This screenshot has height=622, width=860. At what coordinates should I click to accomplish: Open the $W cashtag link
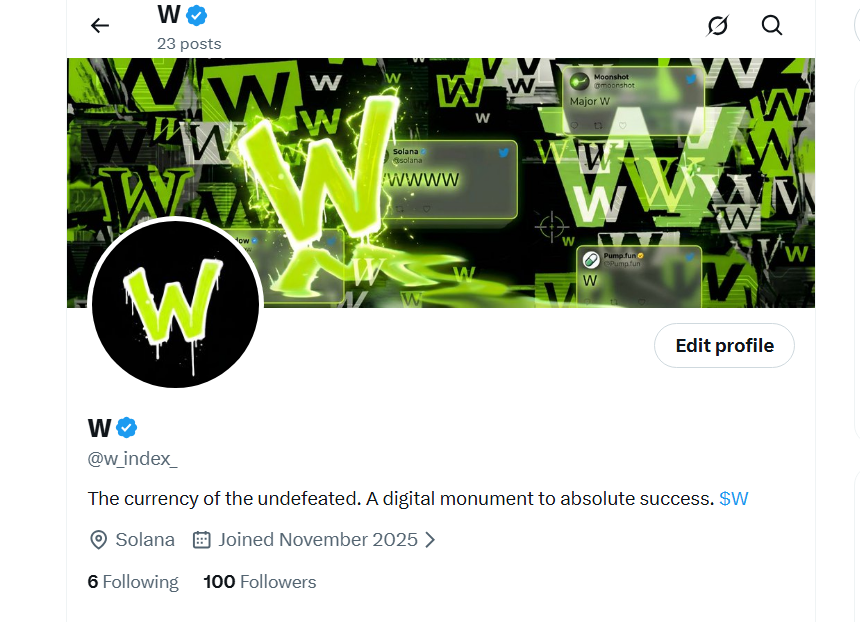(x=733, y=499)
